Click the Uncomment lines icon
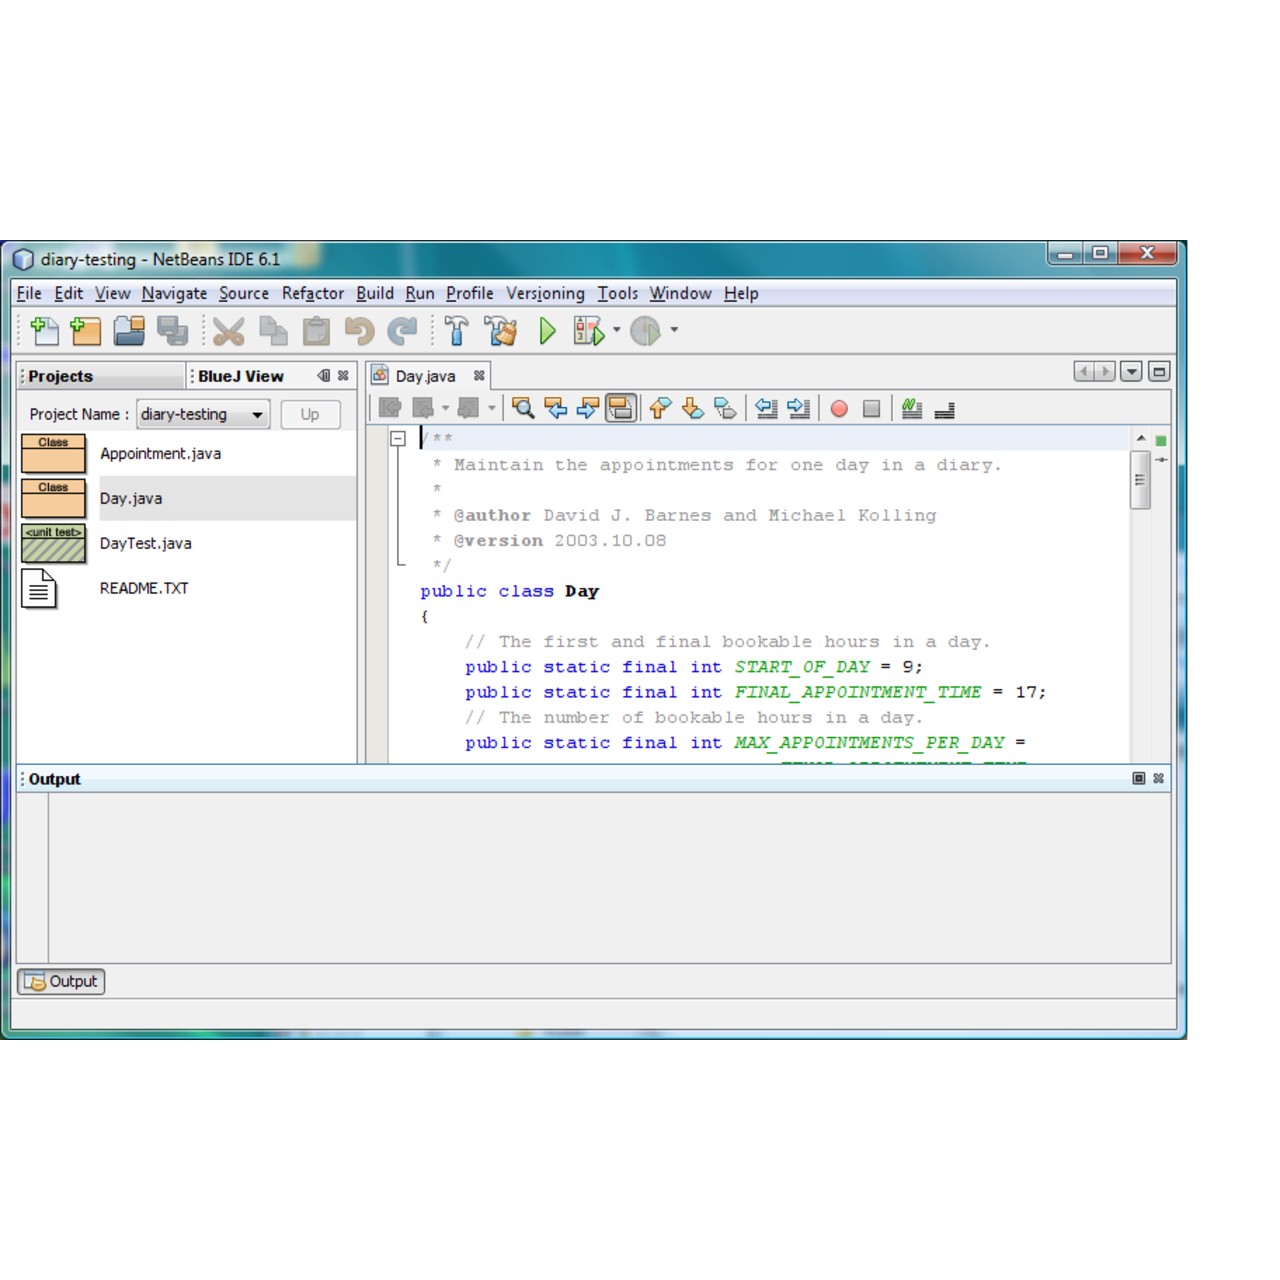The image size is (1280, 1280). (944, 409)
